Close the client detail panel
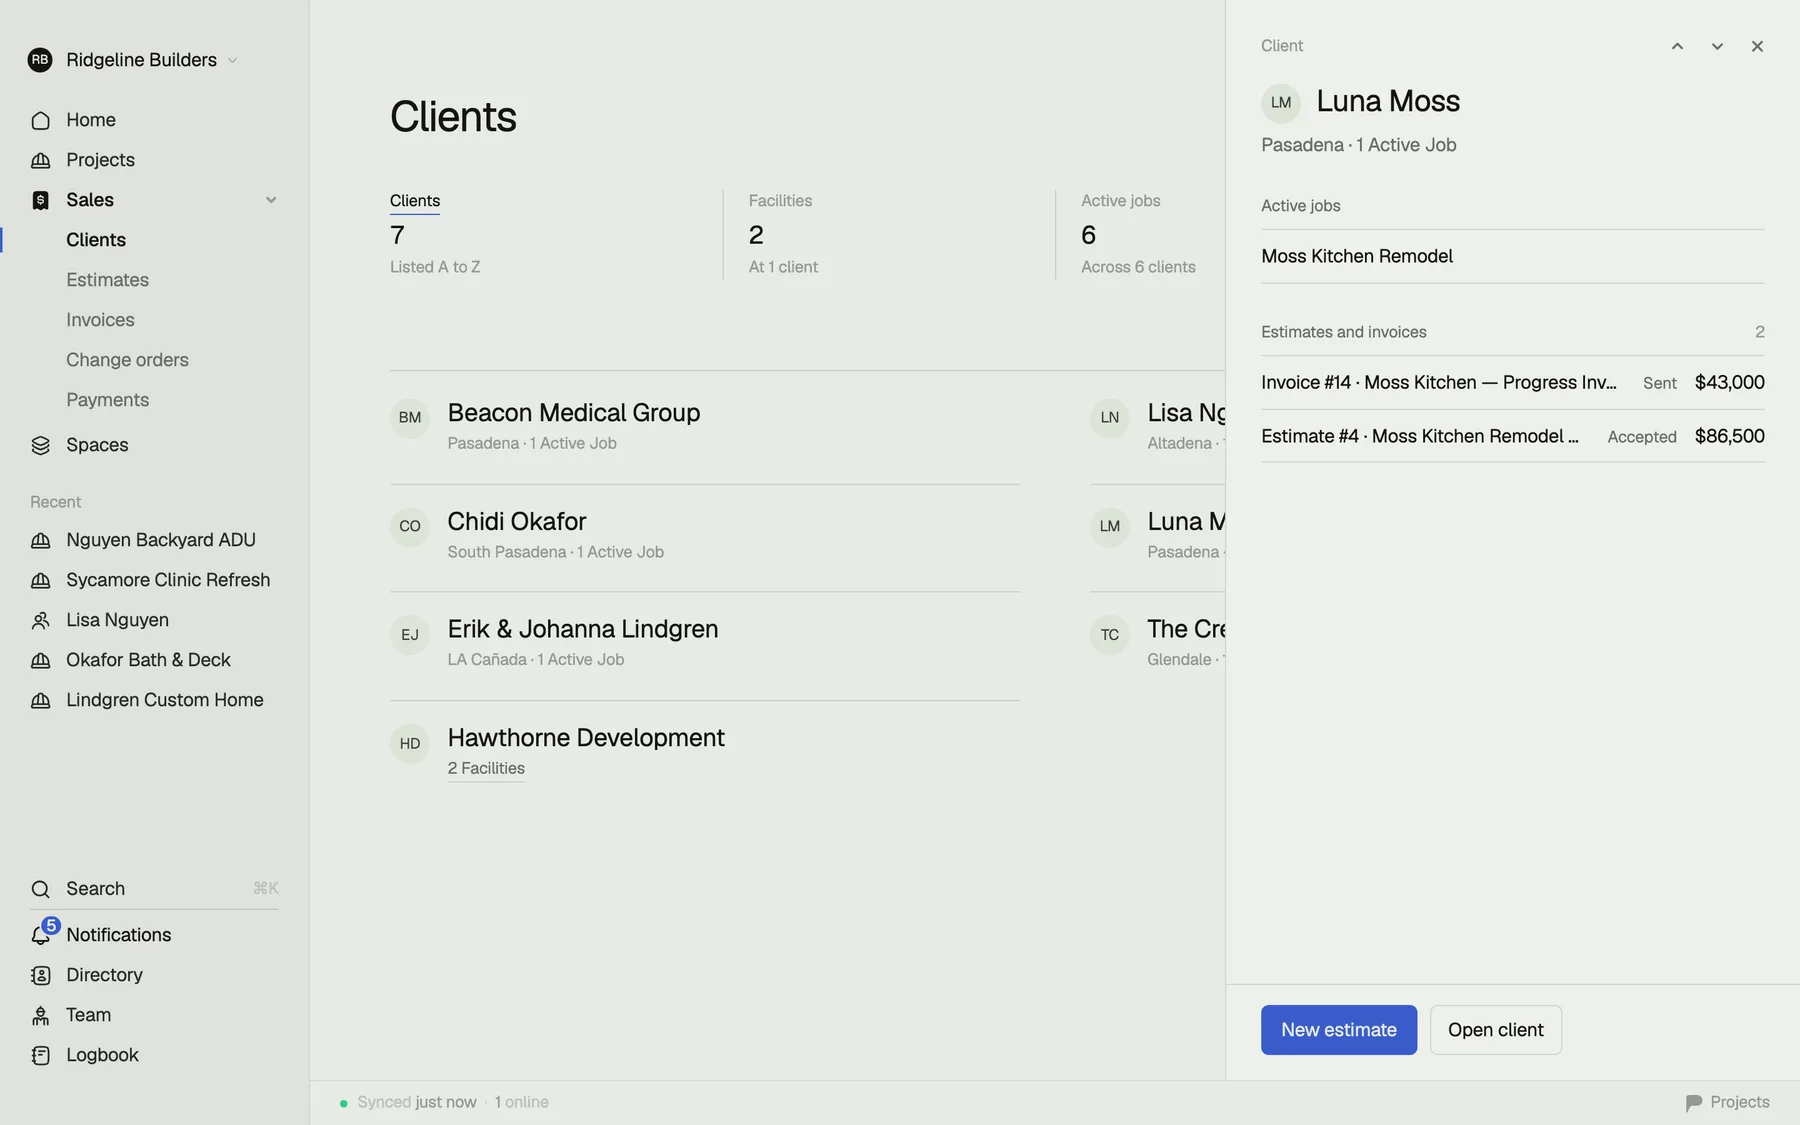This screenshot has height=1125, width=1800. [x=1757, y=46]
